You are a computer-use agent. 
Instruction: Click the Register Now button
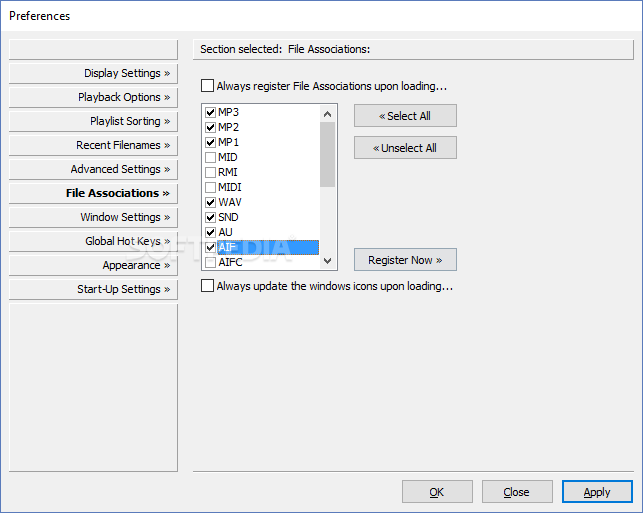tap(405, 260)
